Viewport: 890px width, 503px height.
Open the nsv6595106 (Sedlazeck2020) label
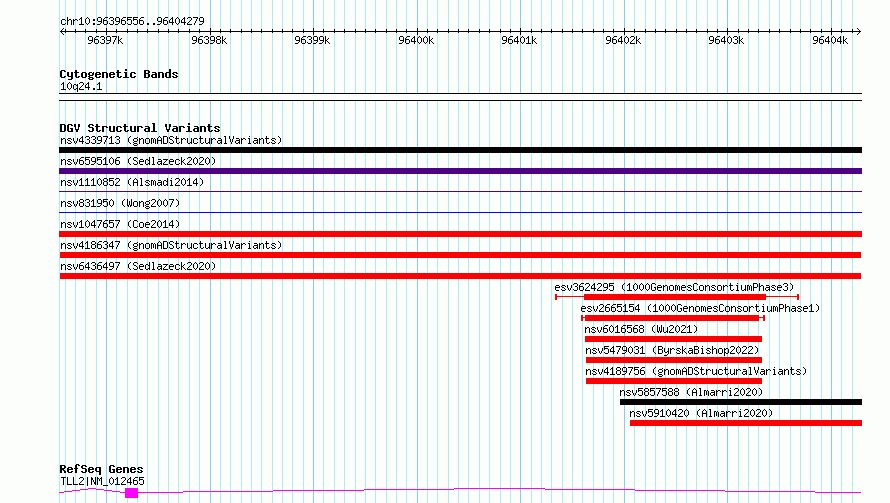coord(138,161)
